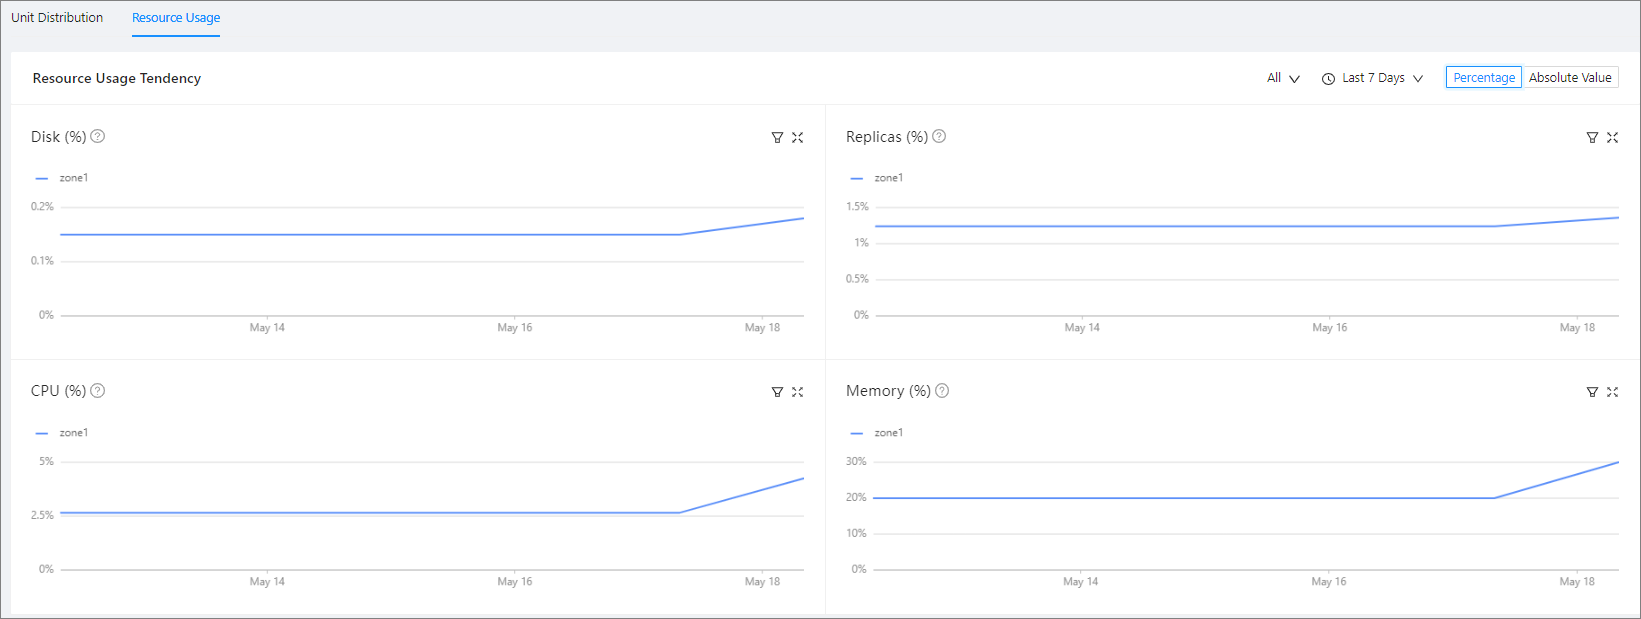
Task: Switch to the Unit Distribution tab
Action: click(57, 18)
